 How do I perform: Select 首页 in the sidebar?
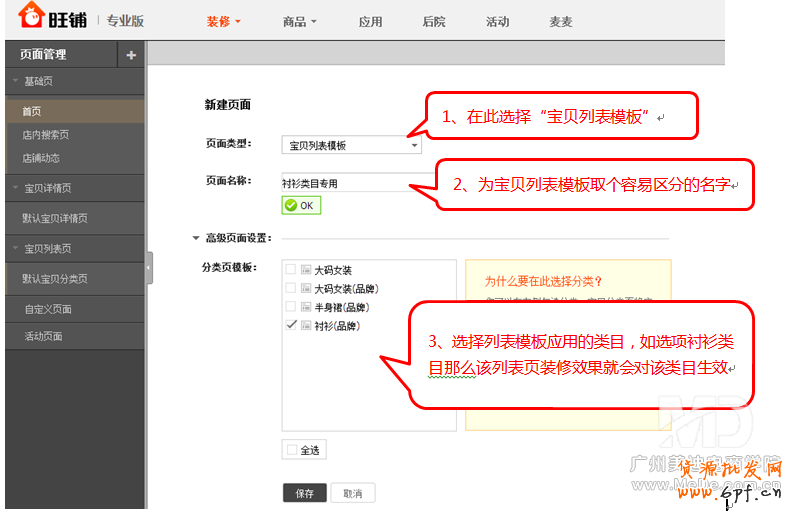pos(75,111)
